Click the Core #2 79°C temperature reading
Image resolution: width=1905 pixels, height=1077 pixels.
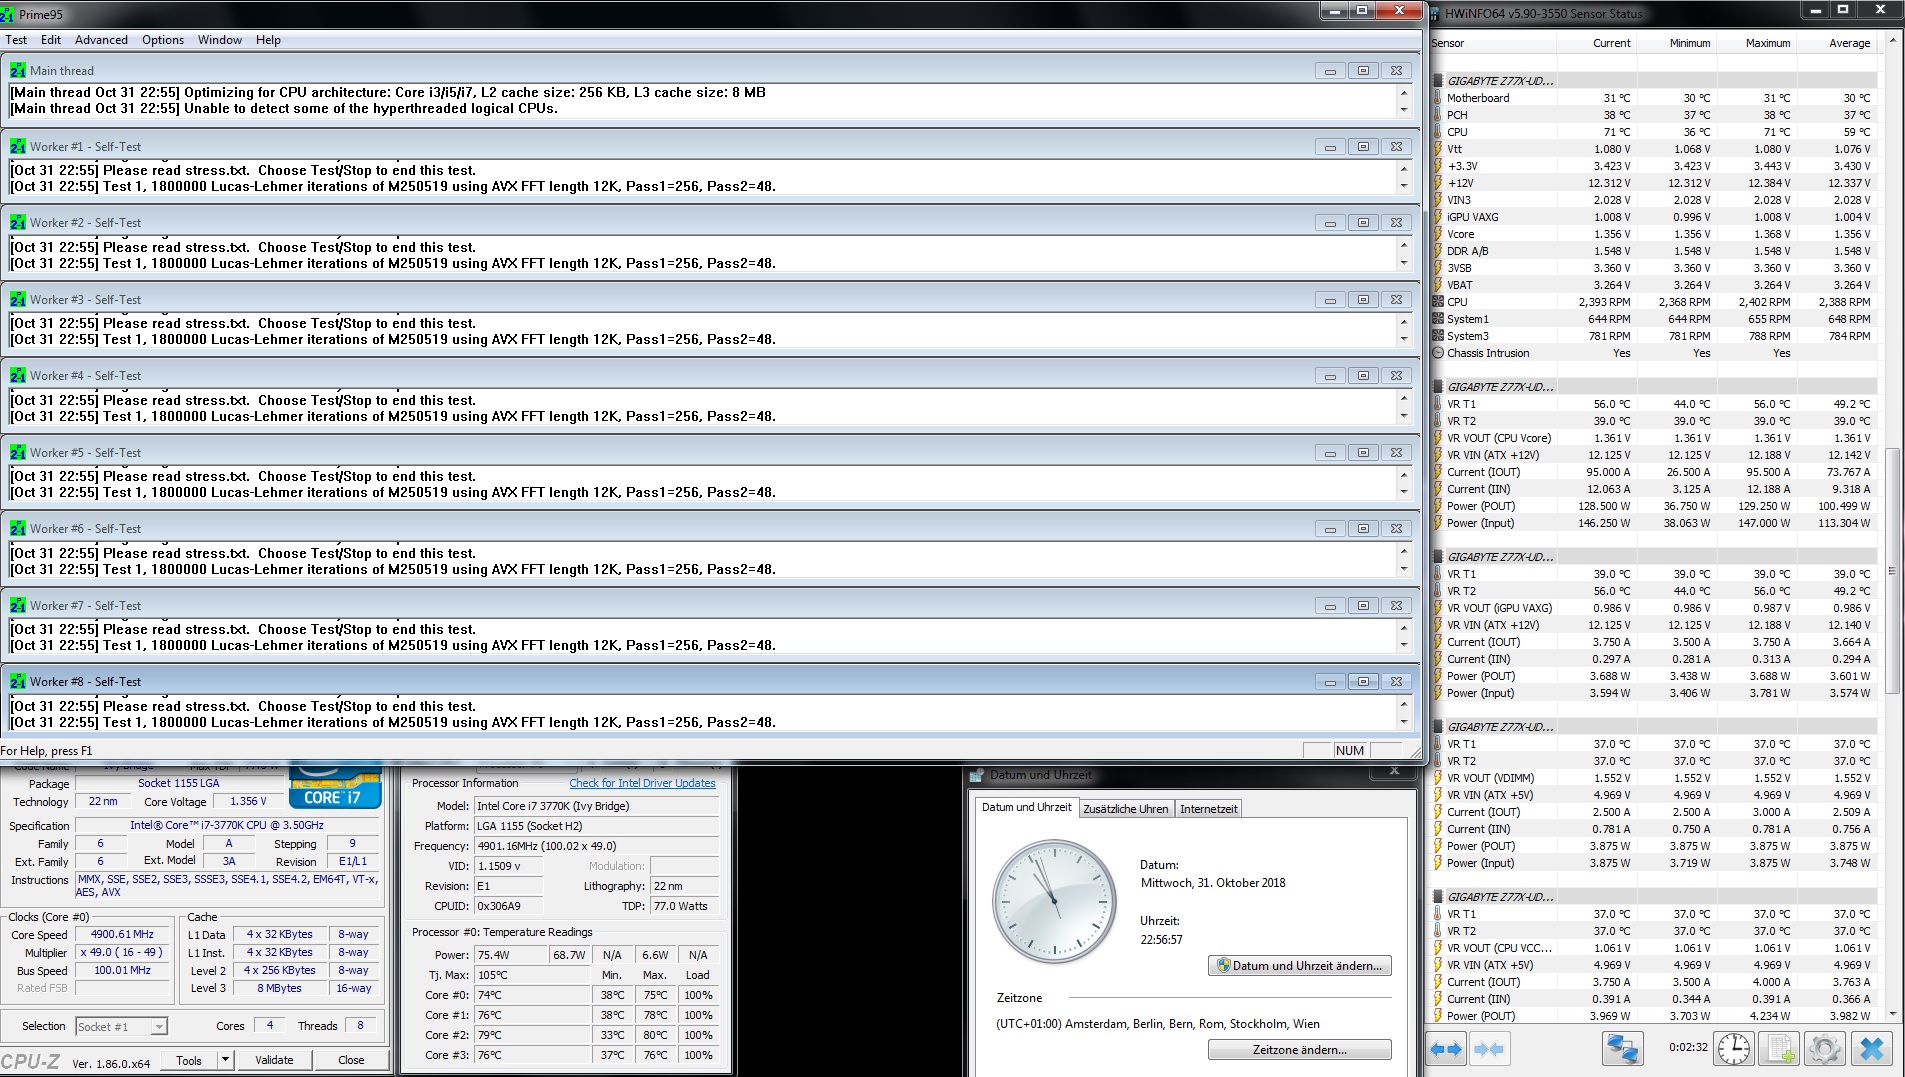pyautogui.click(x=531, y=1035)
